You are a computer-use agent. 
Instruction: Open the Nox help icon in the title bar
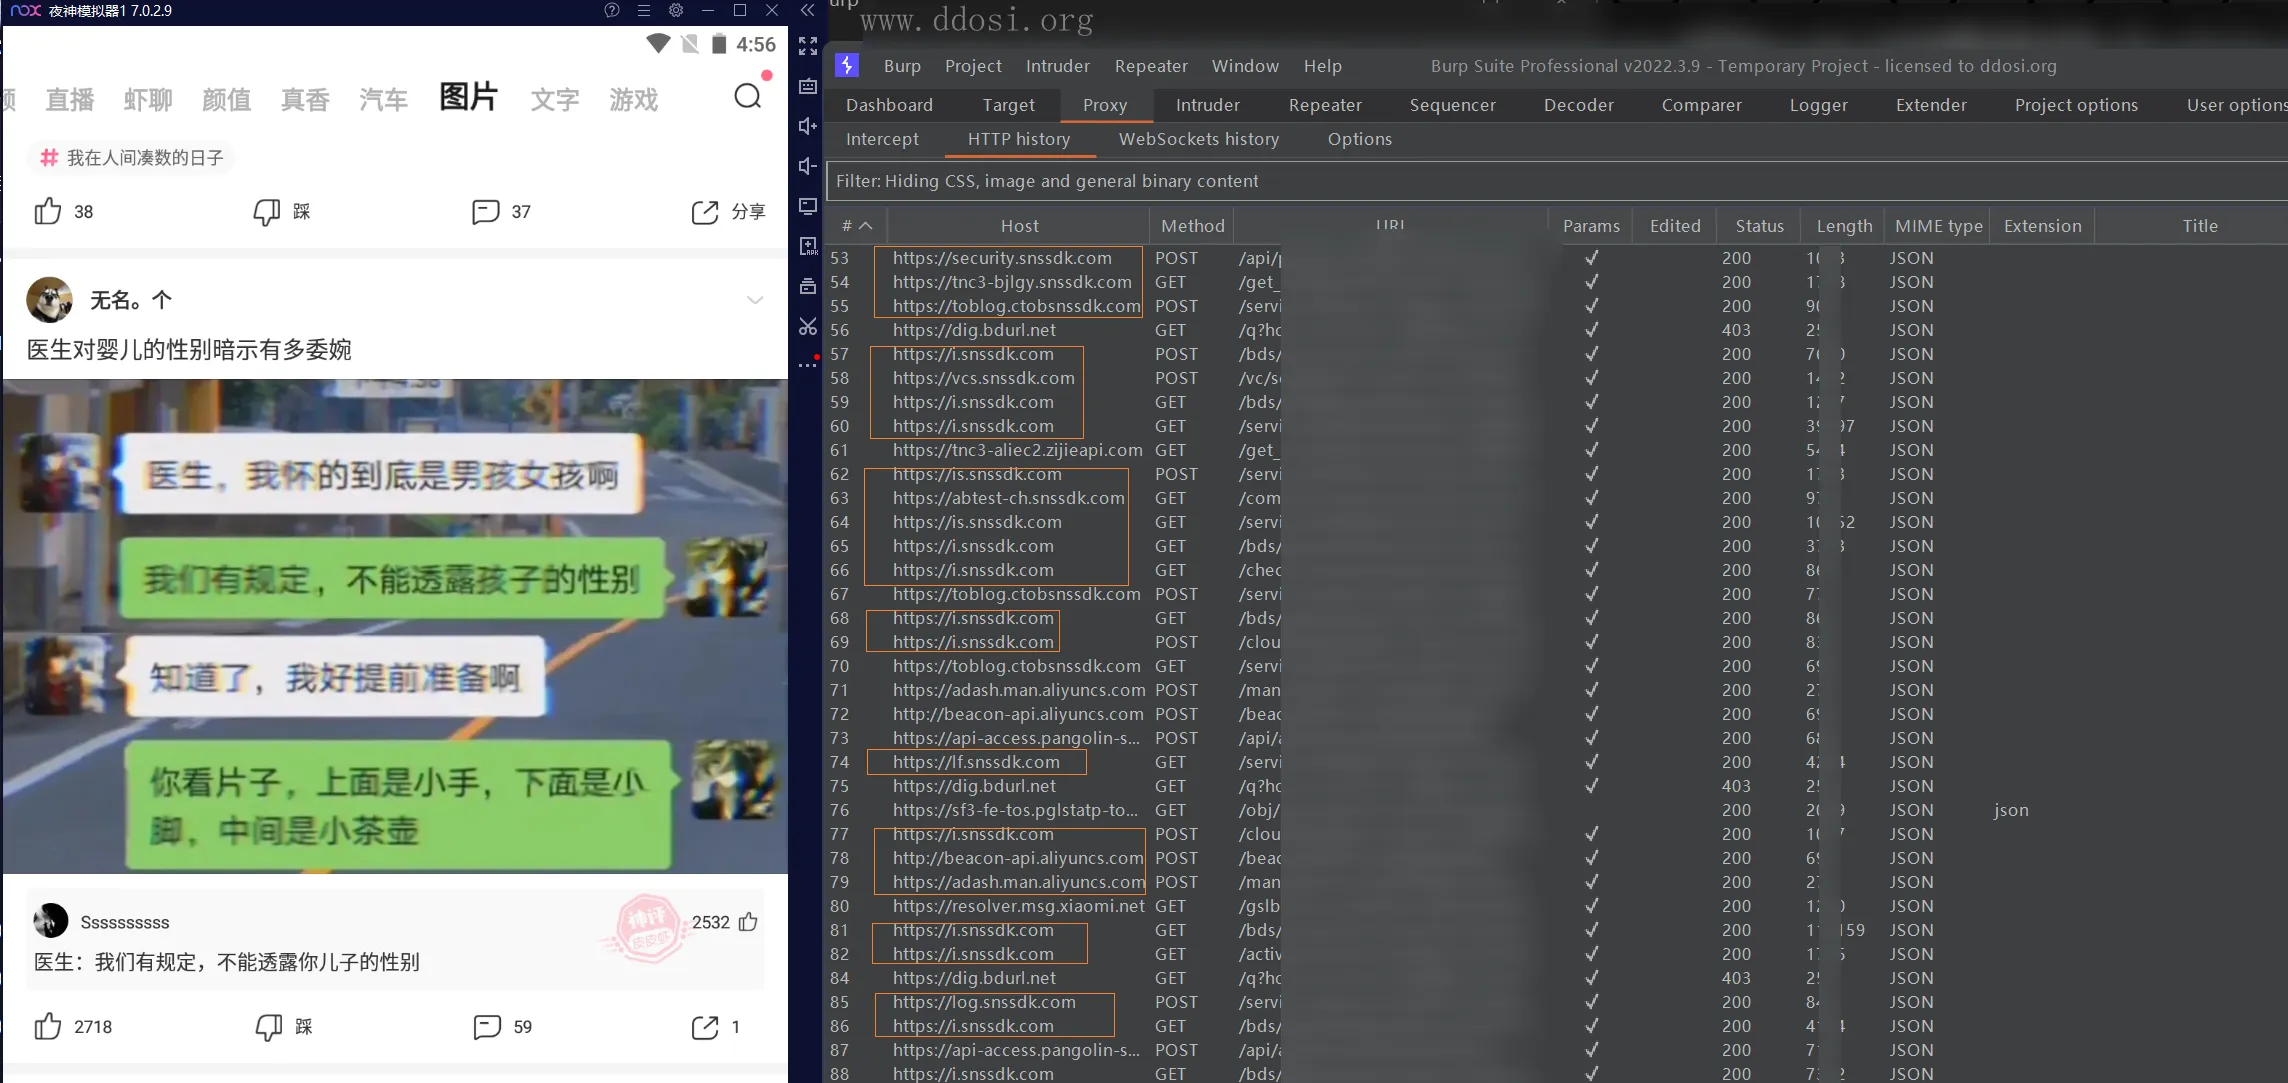pos(612,10)
